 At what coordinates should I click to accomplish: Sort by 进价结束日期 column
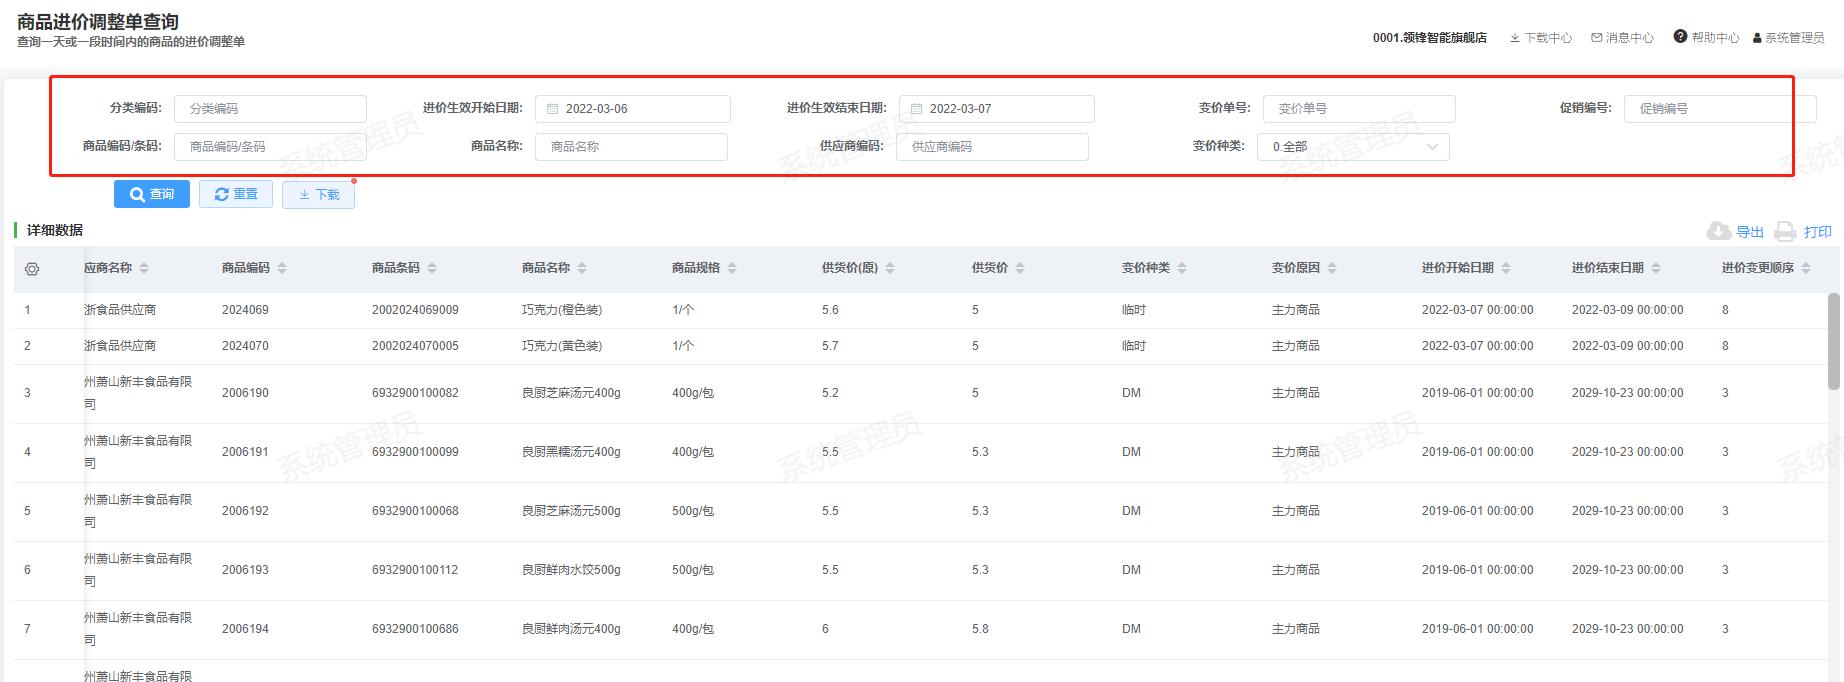[x=1656, y=268]
